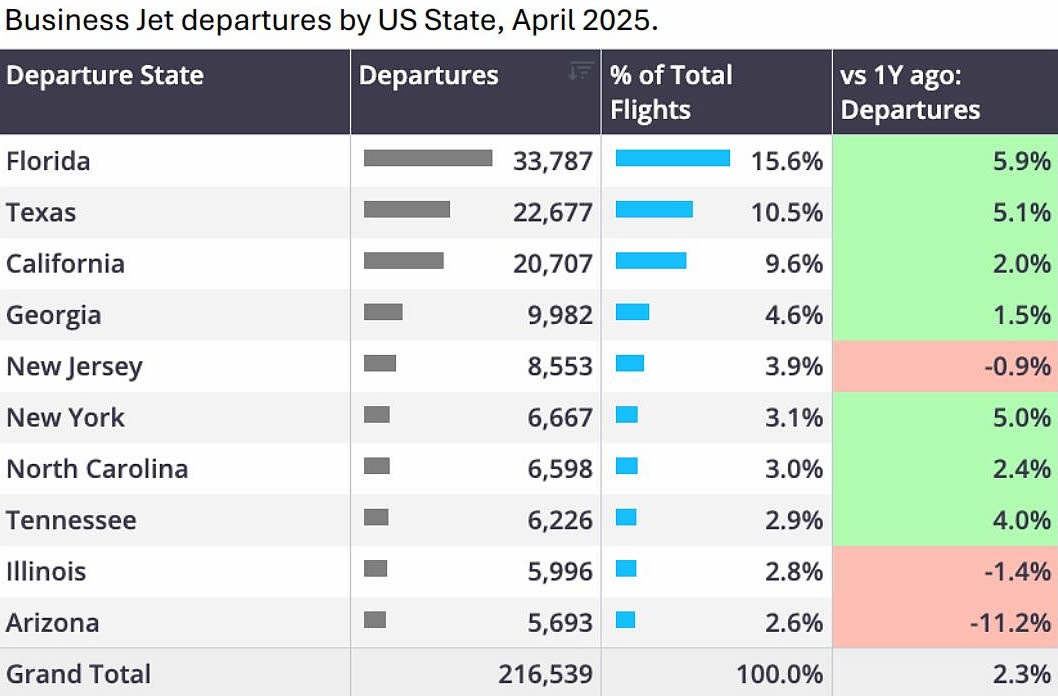
Task: Select the Illinois row label
Action: pos(46,571)
